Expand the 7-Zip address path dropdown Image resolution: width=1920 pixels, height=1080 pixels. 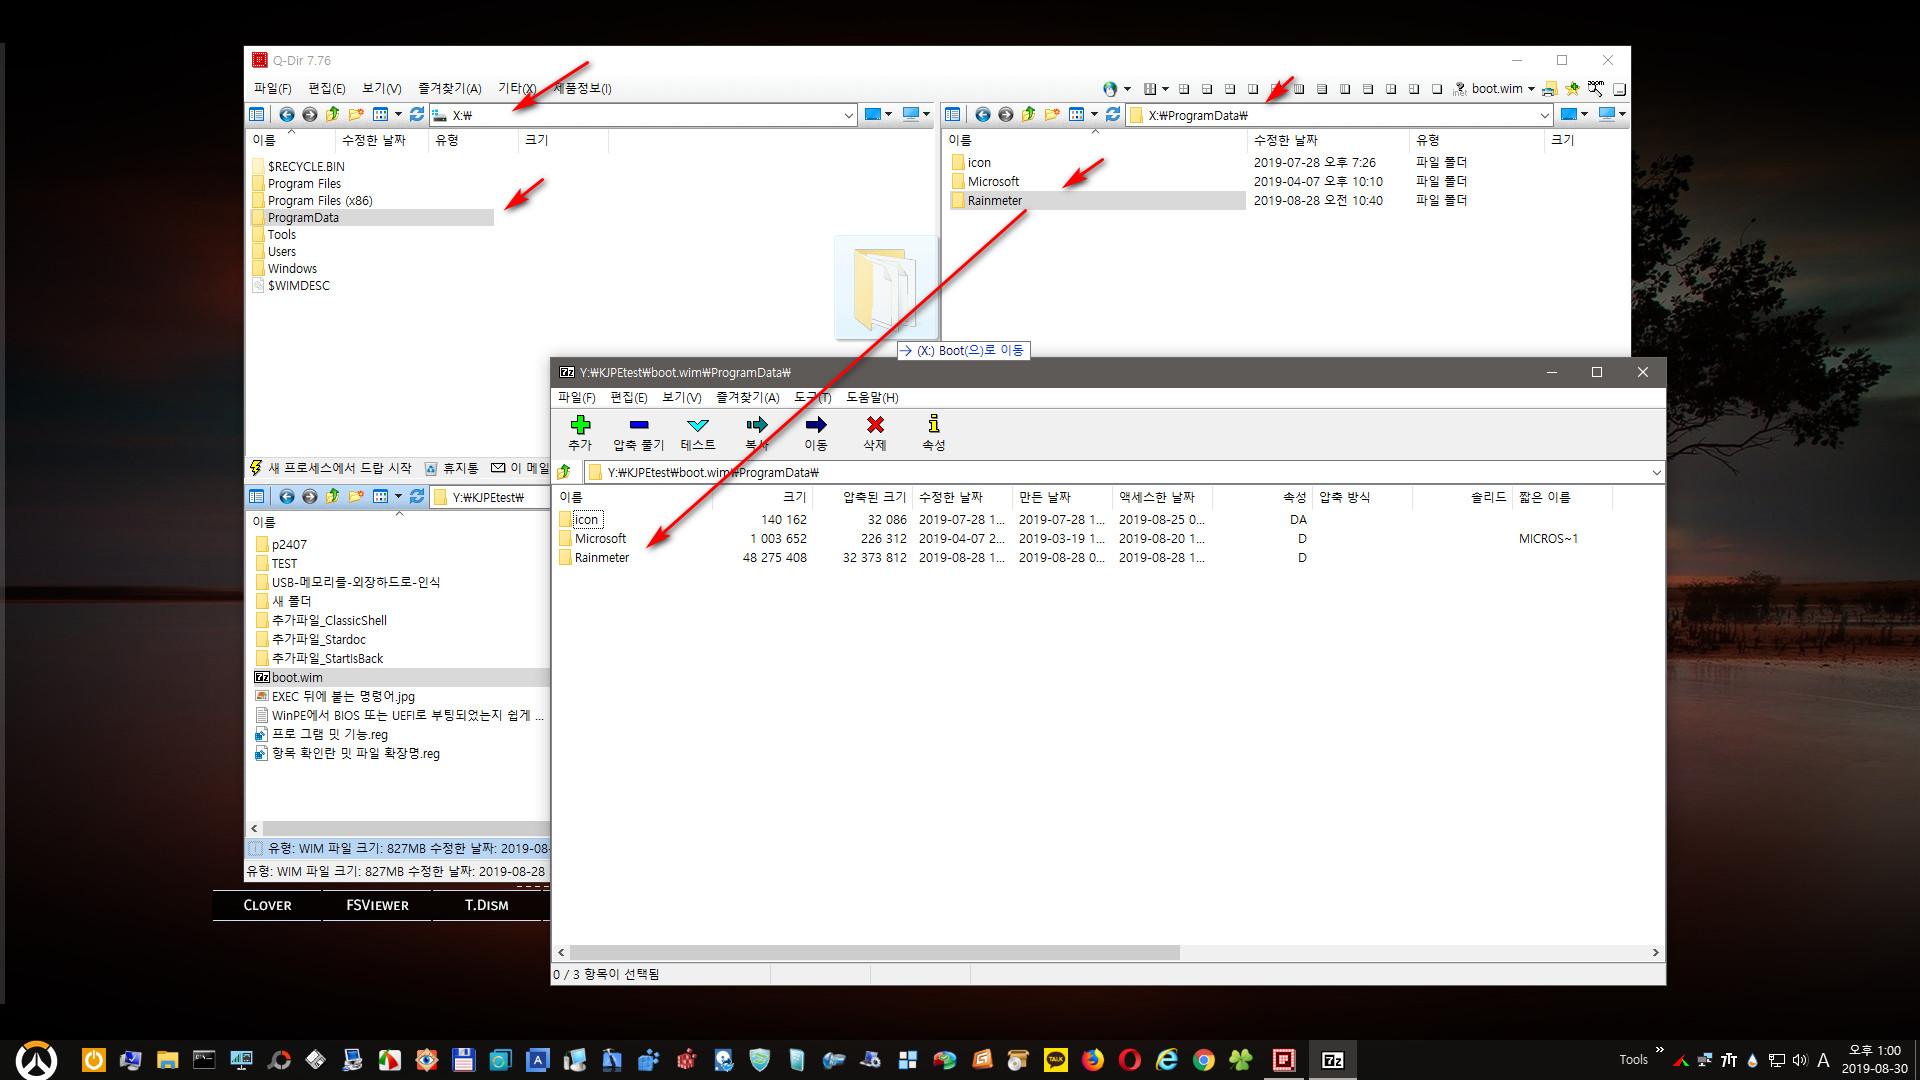point(1656,472)
